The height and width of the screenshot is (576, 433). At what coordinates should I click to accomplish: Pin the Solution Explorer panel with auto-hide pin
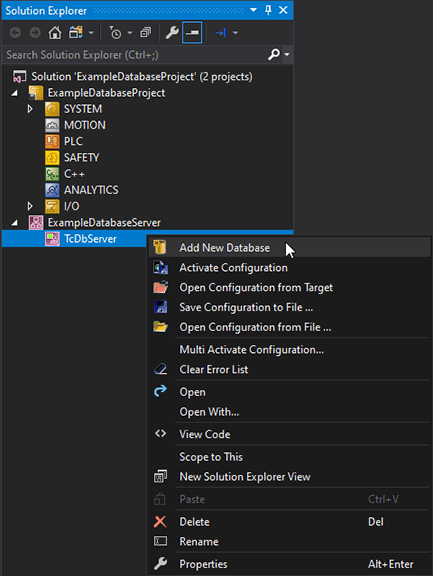click(268, 10)
